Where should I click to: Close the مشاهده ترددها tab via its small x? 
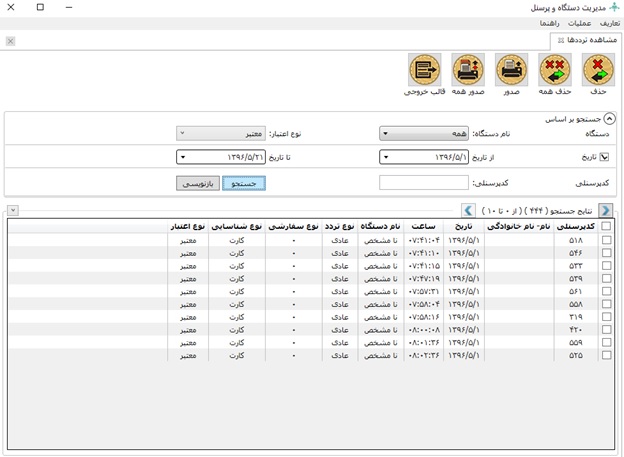561,40
